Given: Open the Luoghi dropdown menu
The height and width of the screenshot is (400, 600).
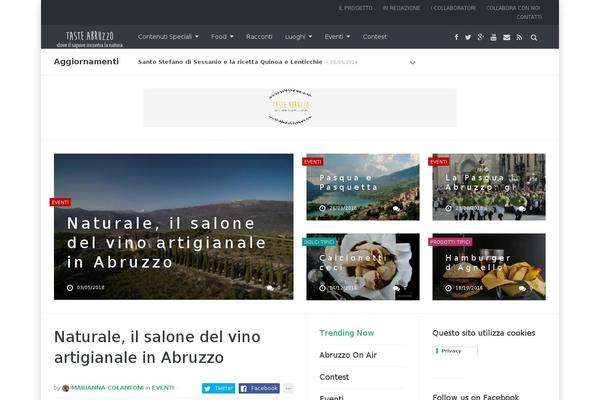Looking at the screenshot, I should (x=298, y=37).
